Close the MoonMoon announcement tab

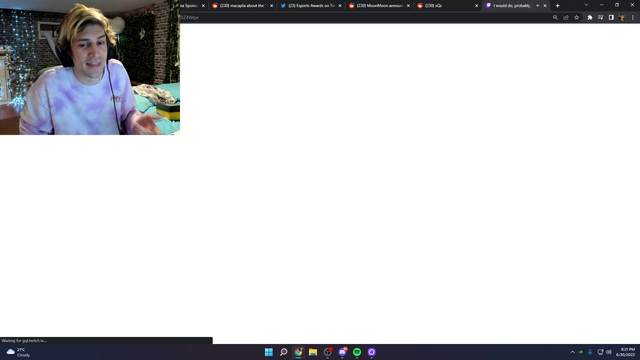(x=408, y=6)
